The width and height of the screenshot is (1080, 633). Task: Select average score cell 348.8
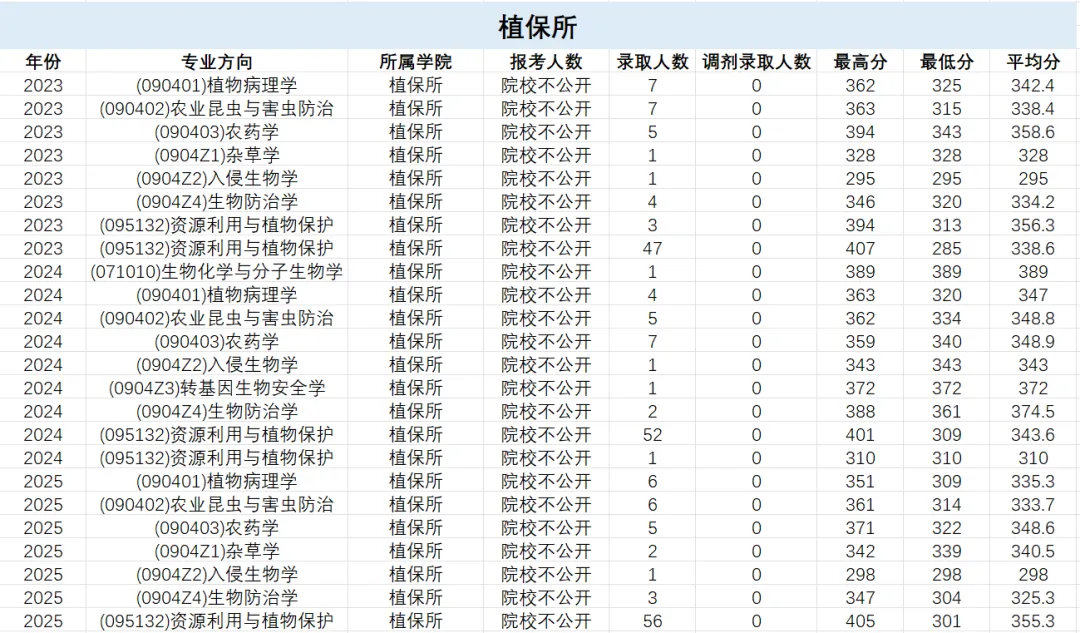pos(1033,318)
